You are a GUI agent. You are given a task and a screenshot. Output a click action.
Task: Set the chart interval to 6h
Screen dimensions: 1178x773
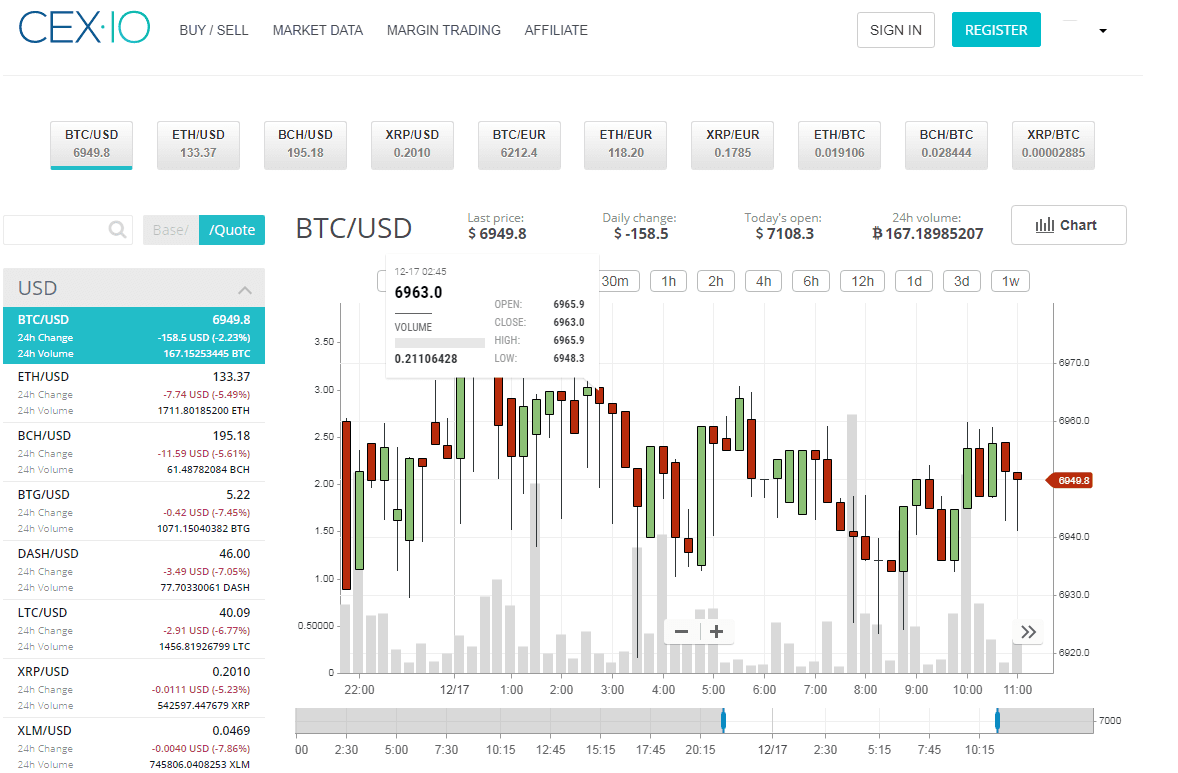click(x=811, y=281)
